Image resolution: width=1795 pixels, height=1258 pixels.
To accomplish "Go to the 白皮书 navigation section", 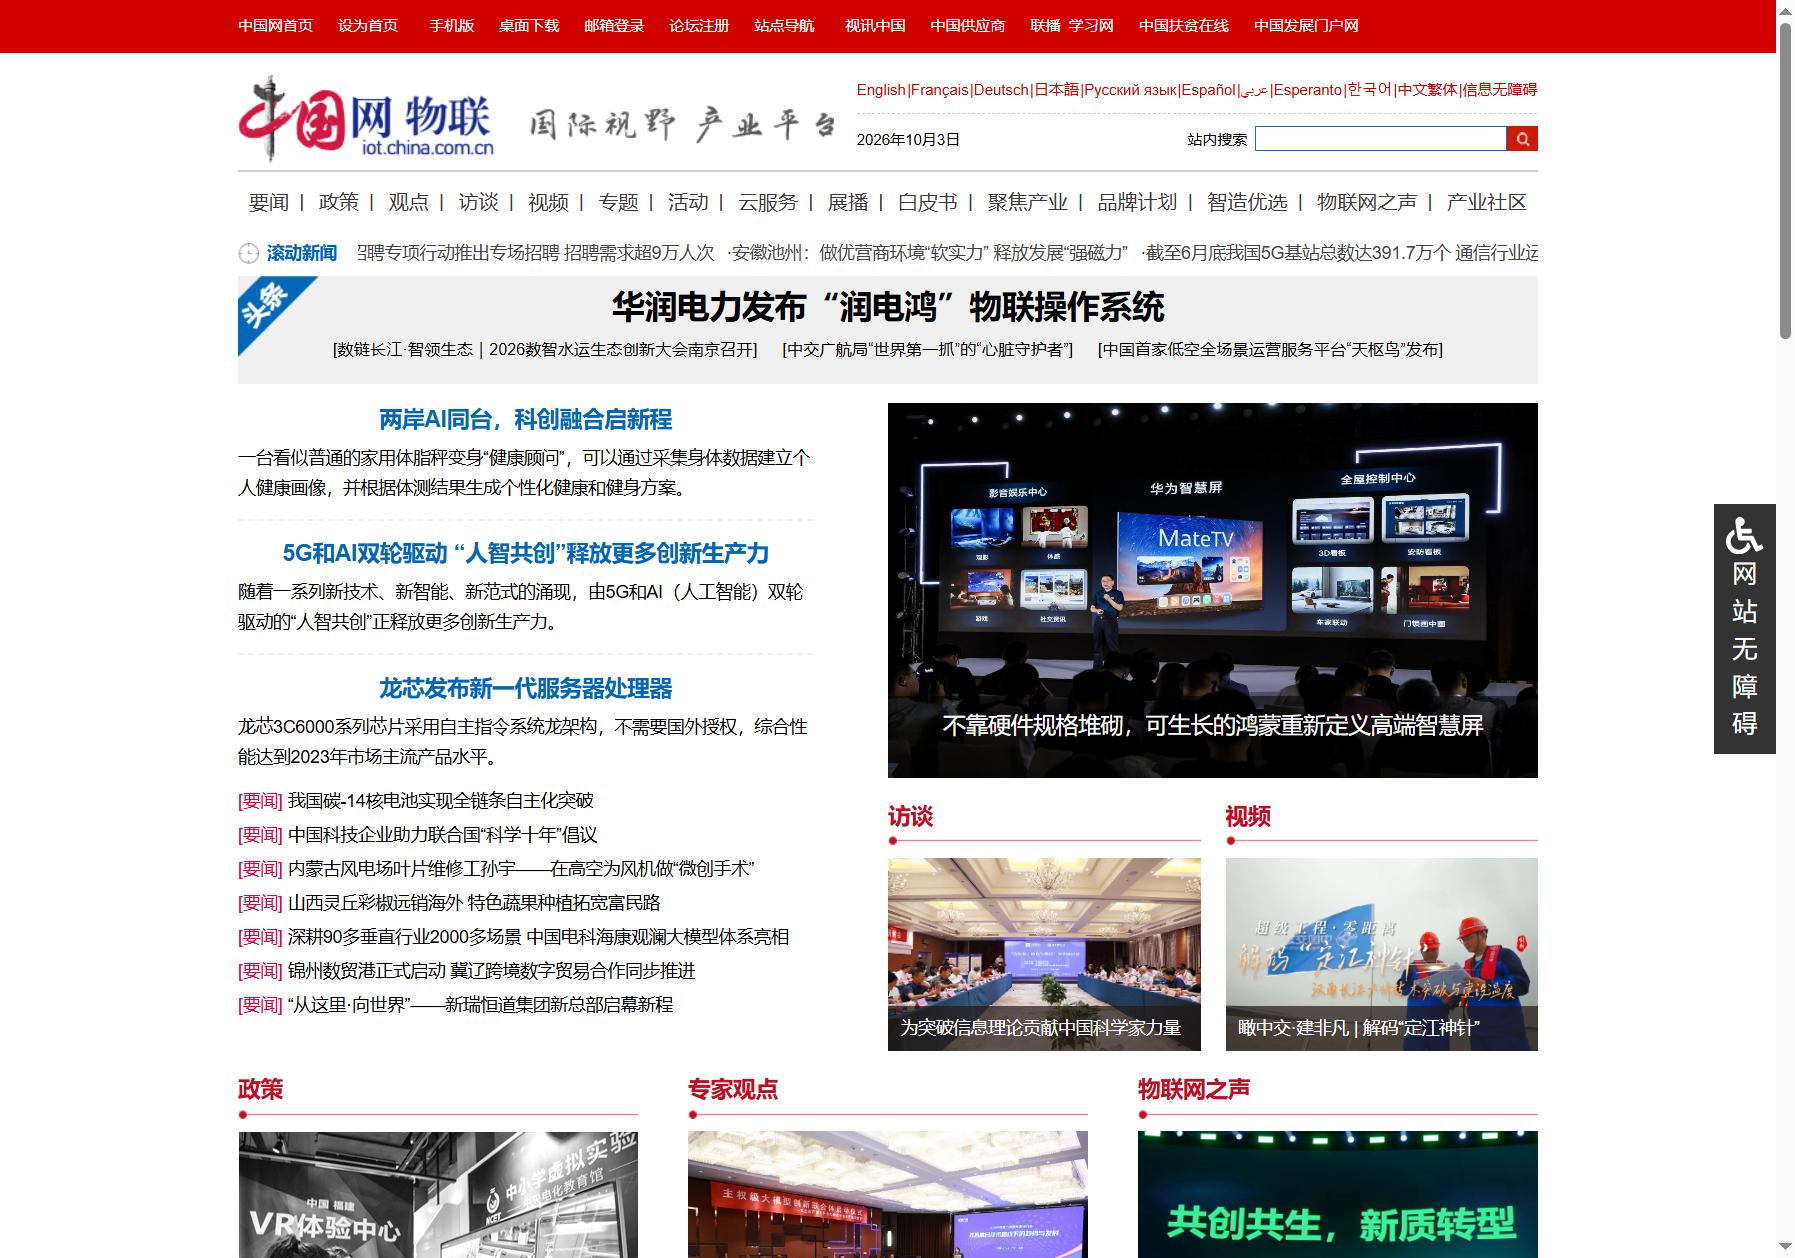I will [x=927, y=202].
